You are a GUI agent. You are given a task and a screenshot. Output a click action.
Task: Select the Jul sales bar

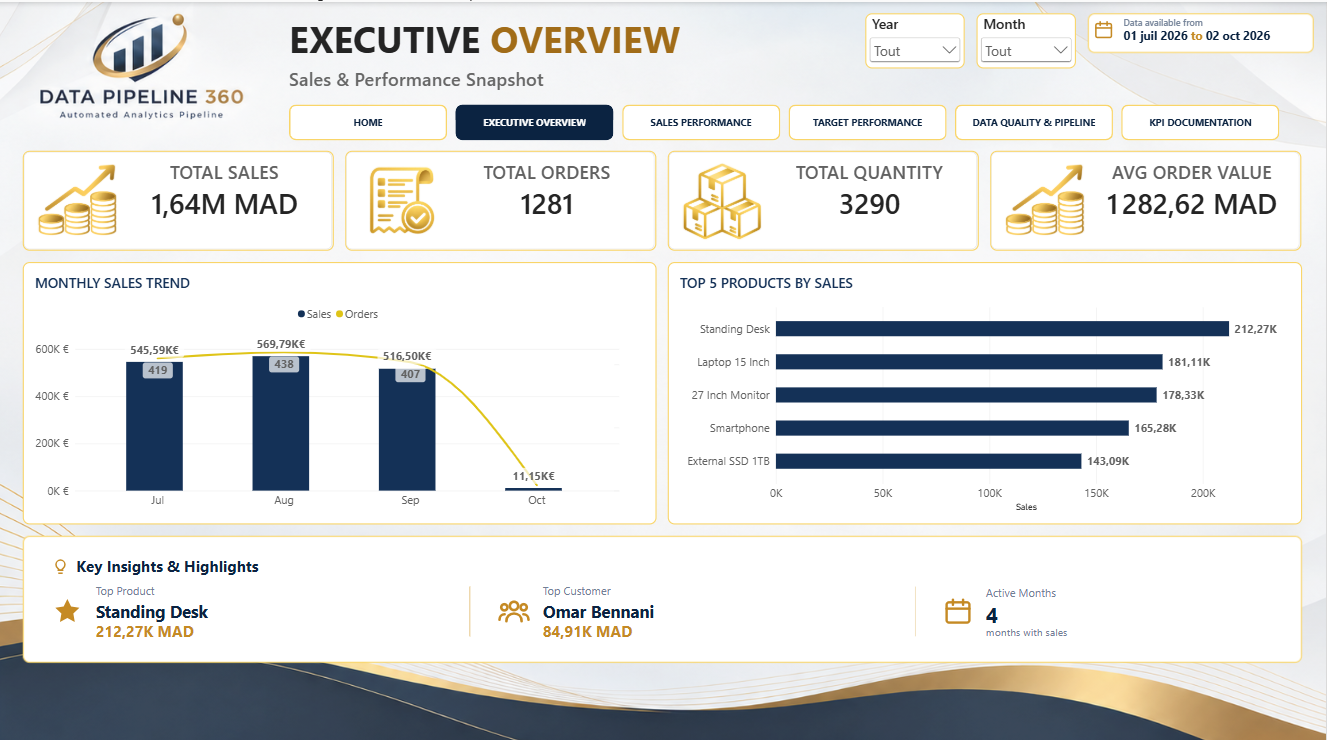point(155,426)
